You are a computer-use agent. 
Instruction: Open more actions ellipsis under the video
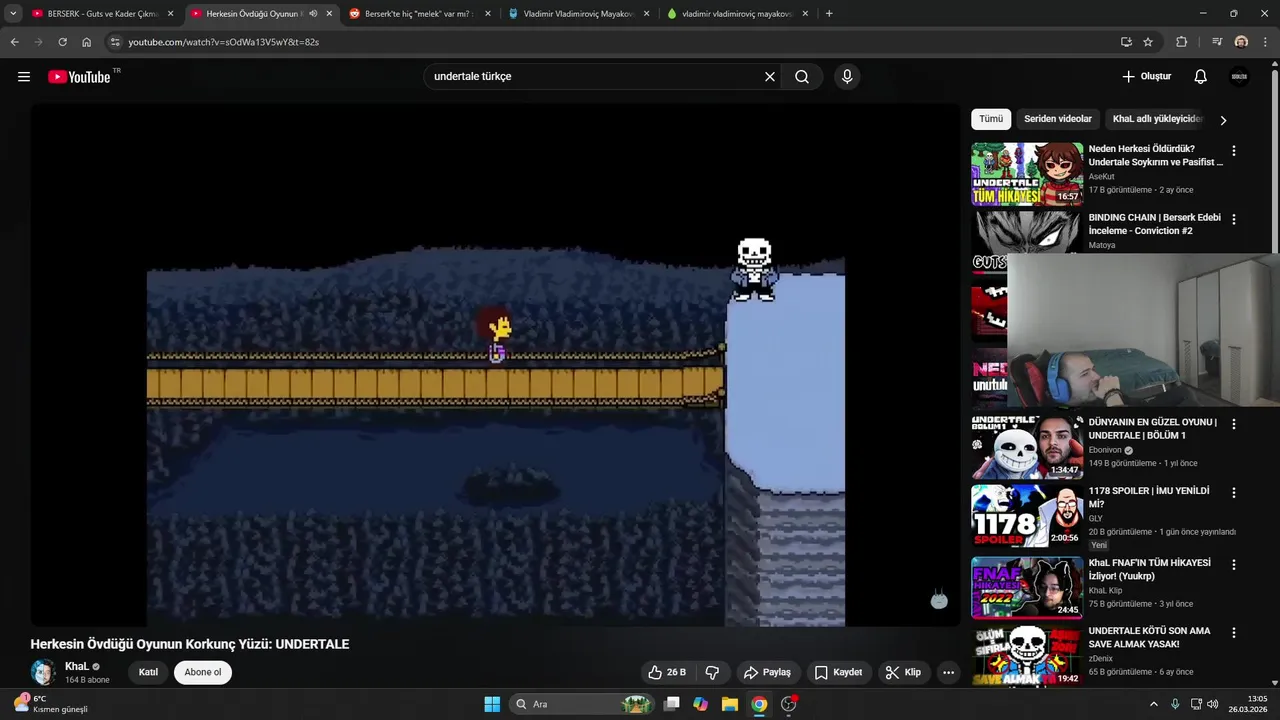948,672
